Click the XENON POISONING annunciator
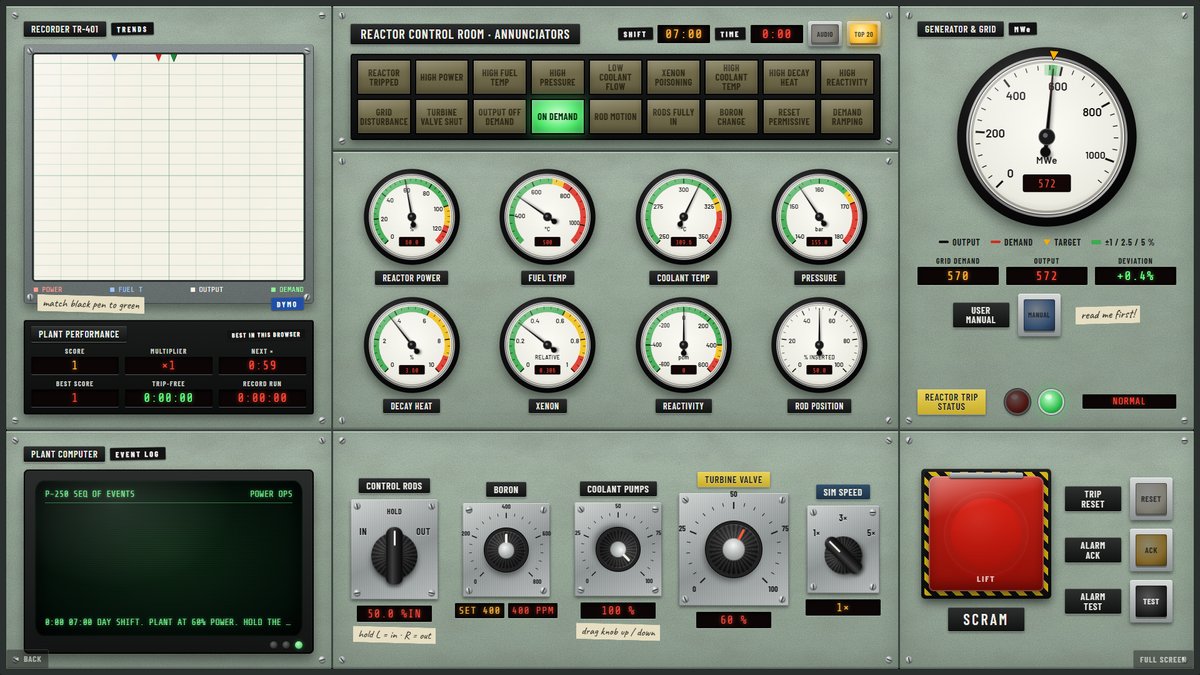The height and width of the screenshot is (675, 1200). [x=673, y=77]
